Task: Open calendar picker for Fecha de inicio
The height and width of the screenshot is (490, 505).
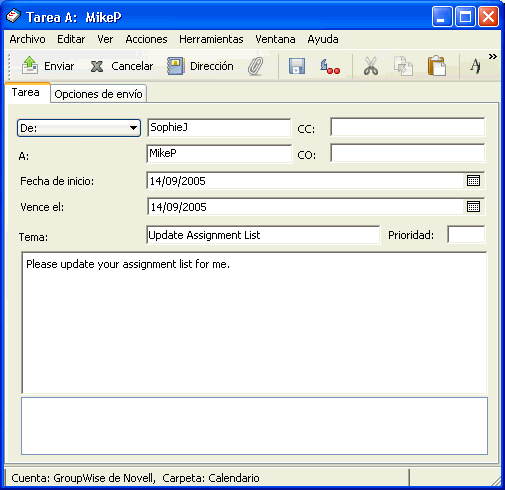Action: [x=473, y=181]
